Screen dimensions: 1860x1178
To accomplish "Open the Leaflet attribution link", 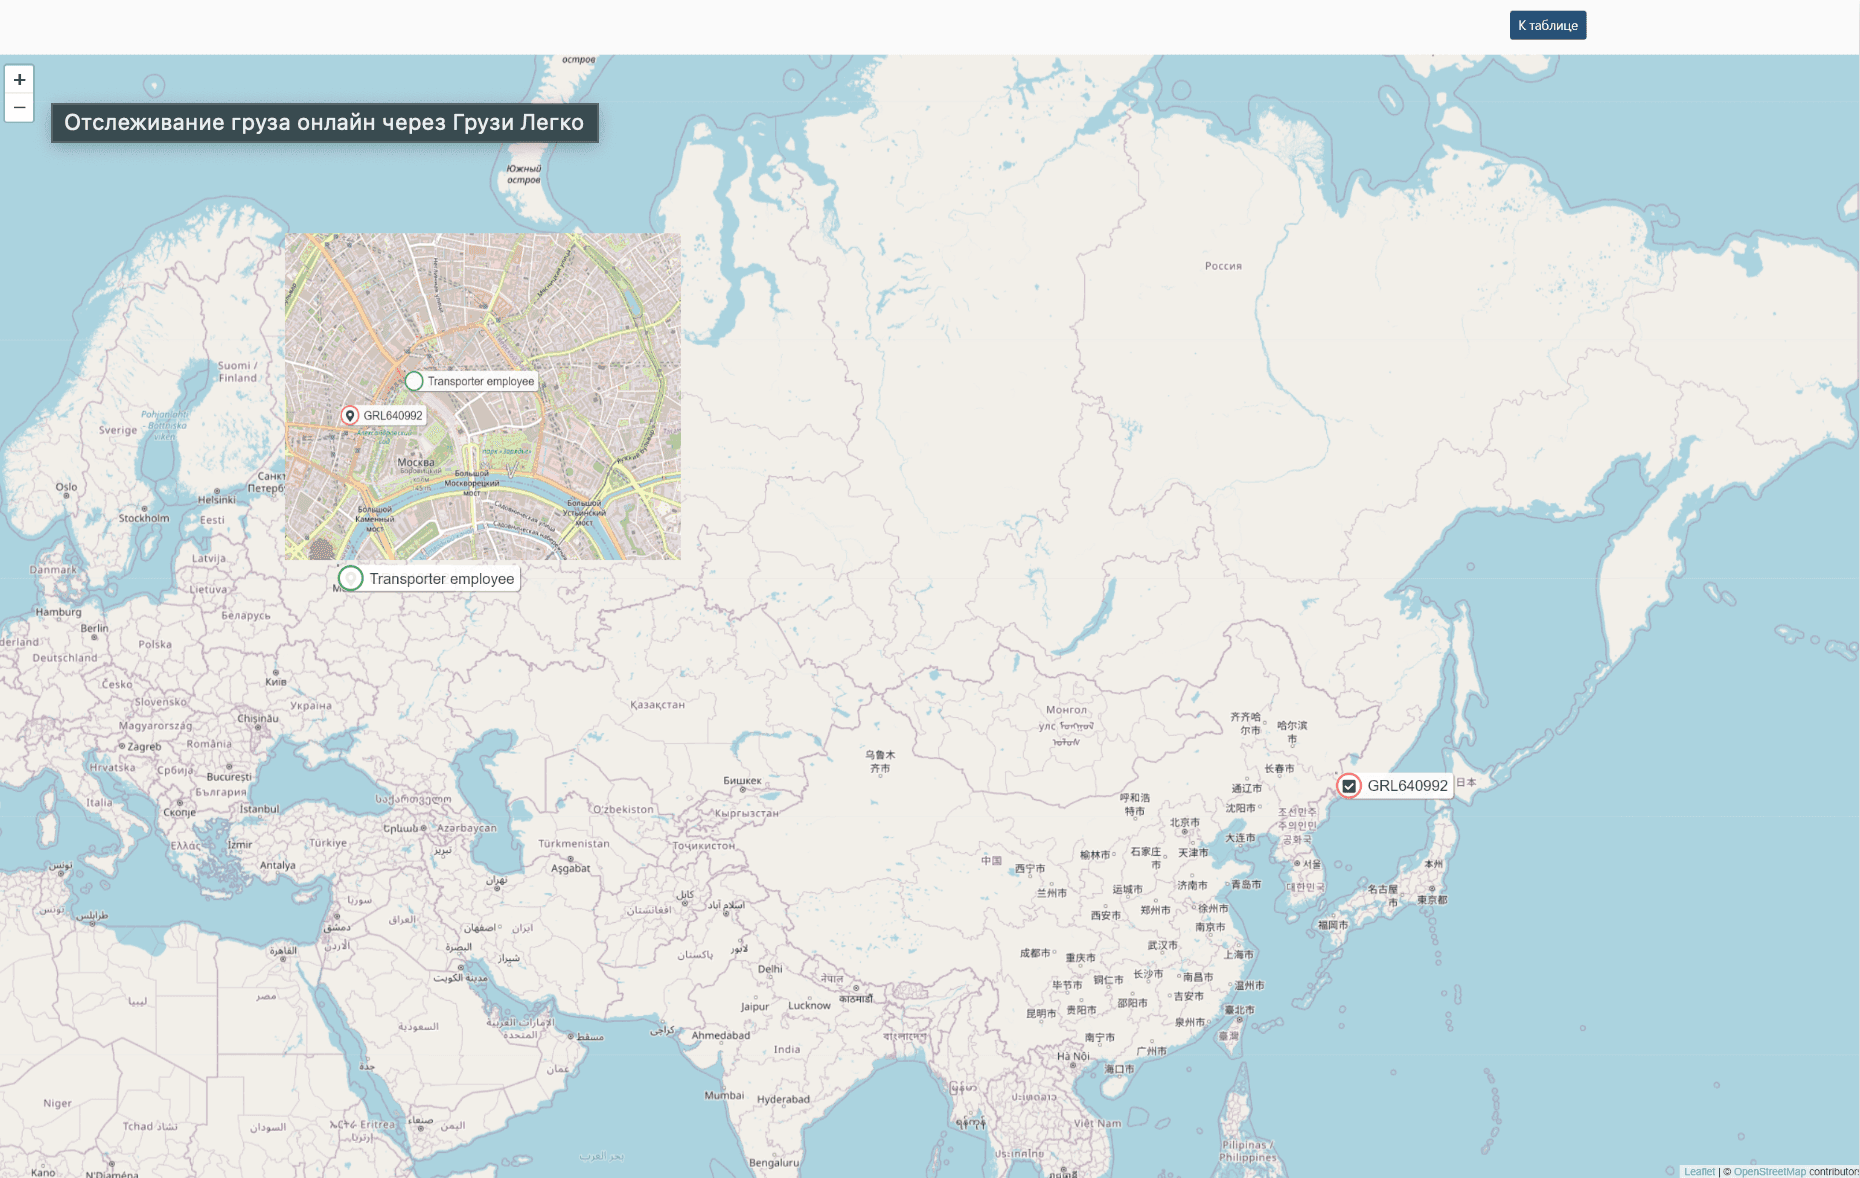I will pyautogui.click(x=1698, y=1171).
